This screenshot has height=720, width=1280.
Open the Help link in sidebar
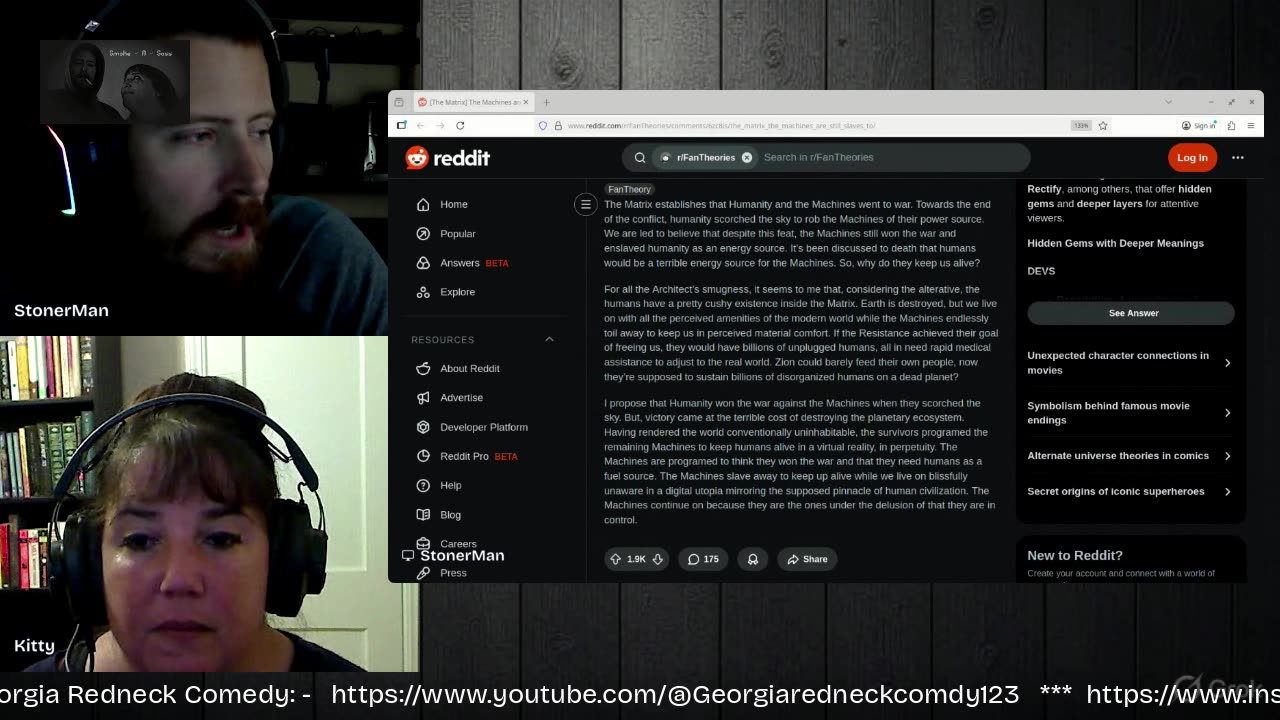pyautogui.click(x=450, y=486)
